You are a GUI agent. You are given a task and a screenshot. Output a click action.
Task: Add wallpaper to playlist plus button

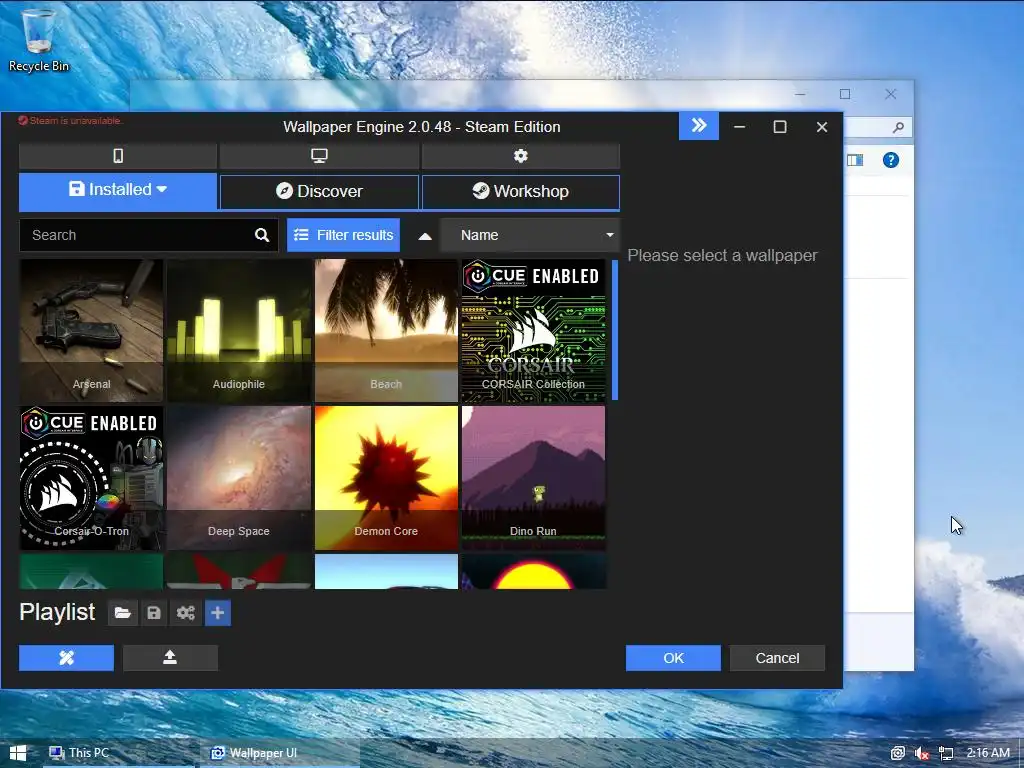pos(218,613)
